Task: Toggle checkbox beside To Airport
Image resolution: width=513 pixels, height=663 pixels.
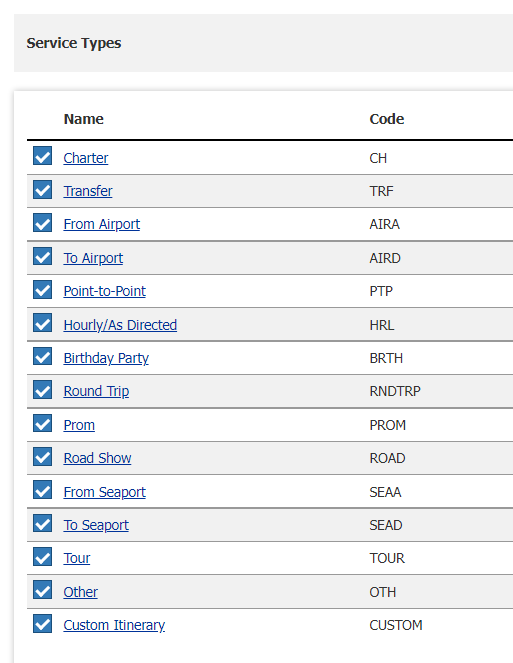Action: click(42, 256)
